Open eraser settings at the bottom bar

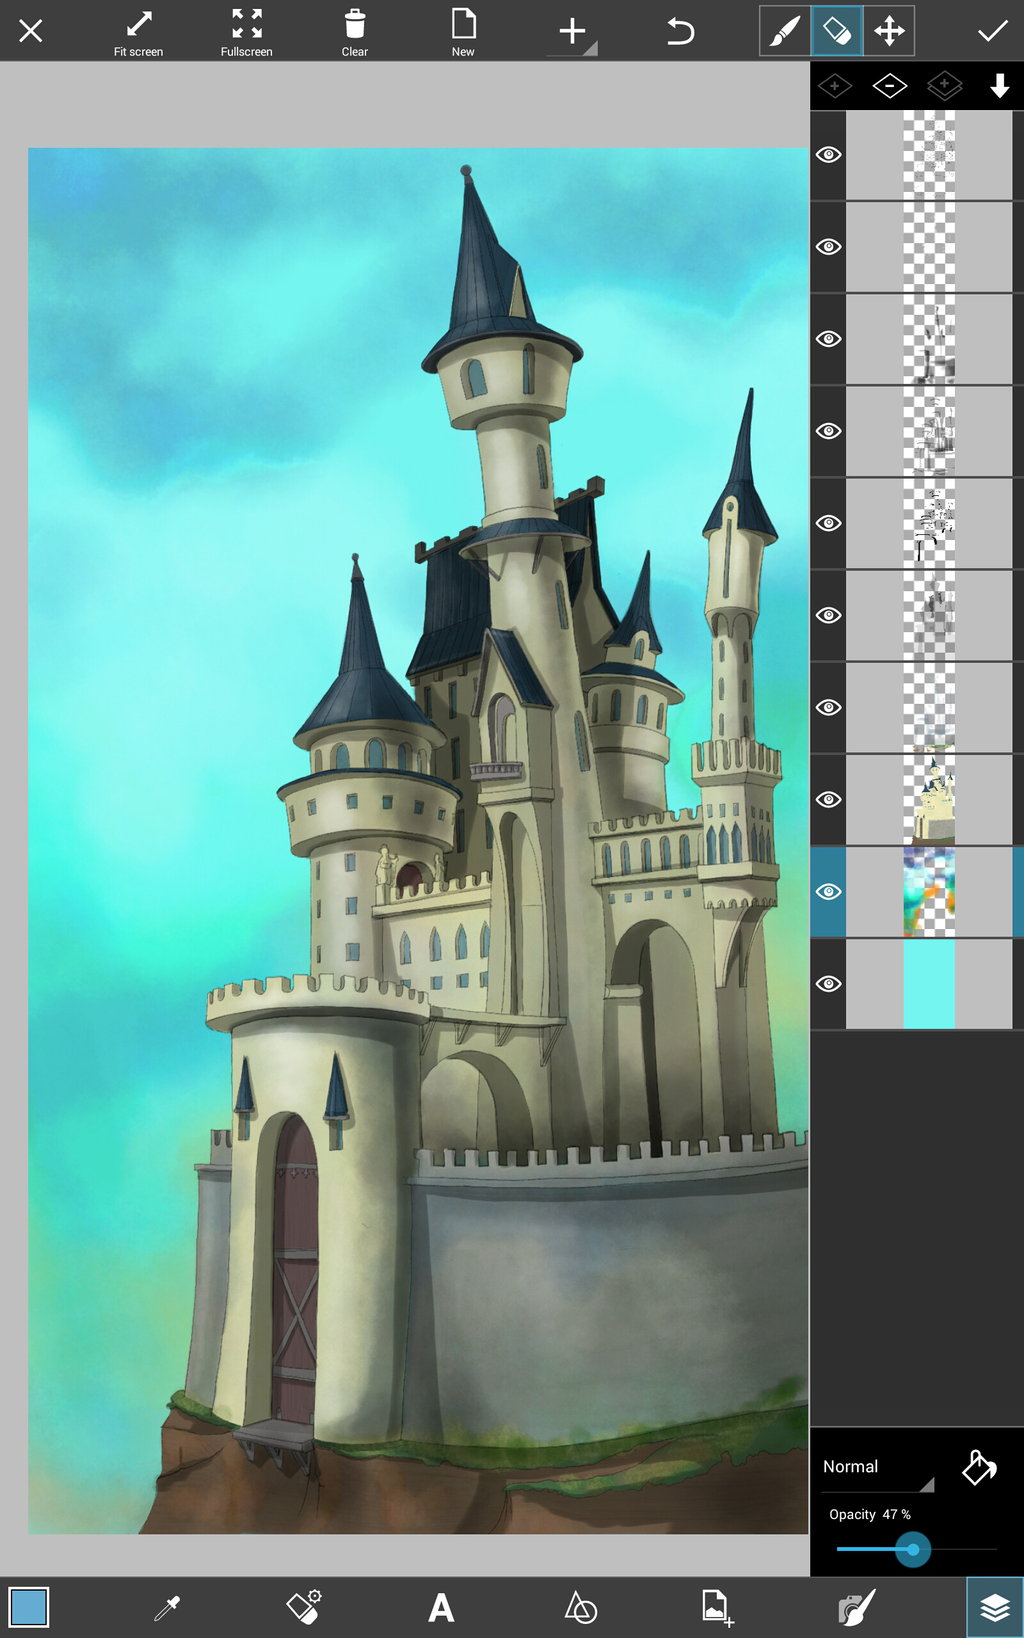[304, 1608]
